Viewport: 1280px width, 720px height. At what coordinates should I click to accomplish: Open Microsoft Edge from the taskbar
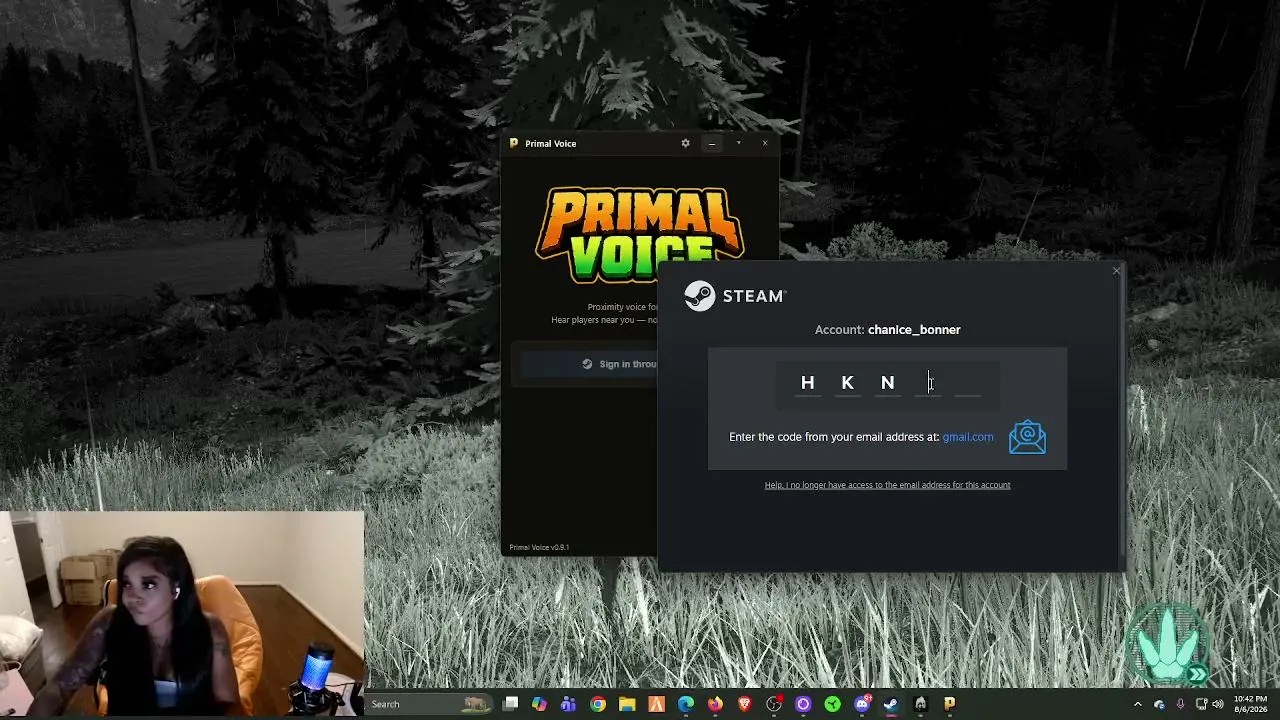point(686,704)
